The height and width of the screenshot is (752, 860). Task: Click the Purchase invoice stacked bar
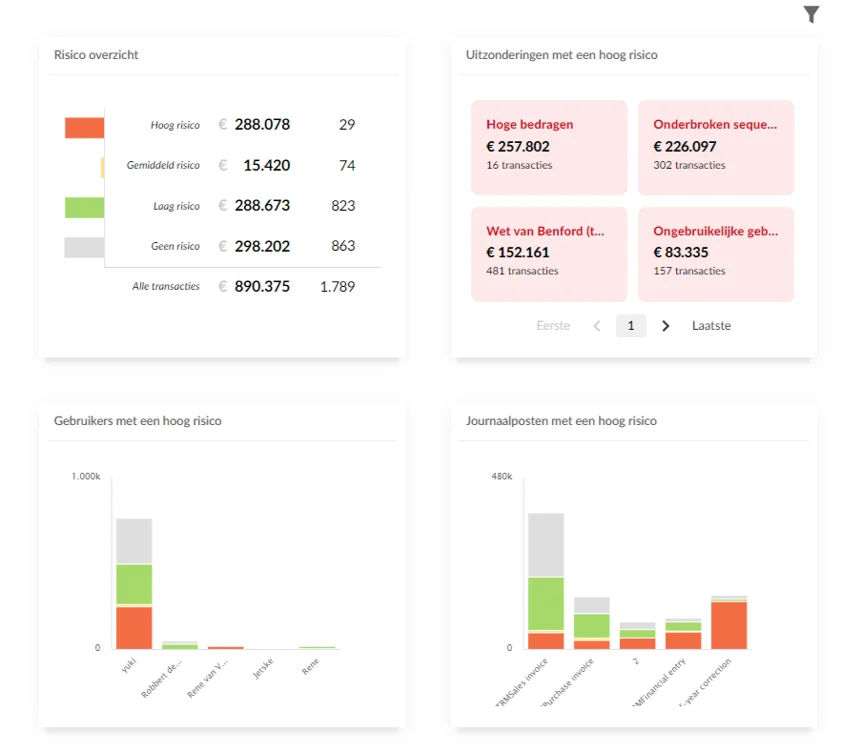(592, 623)
